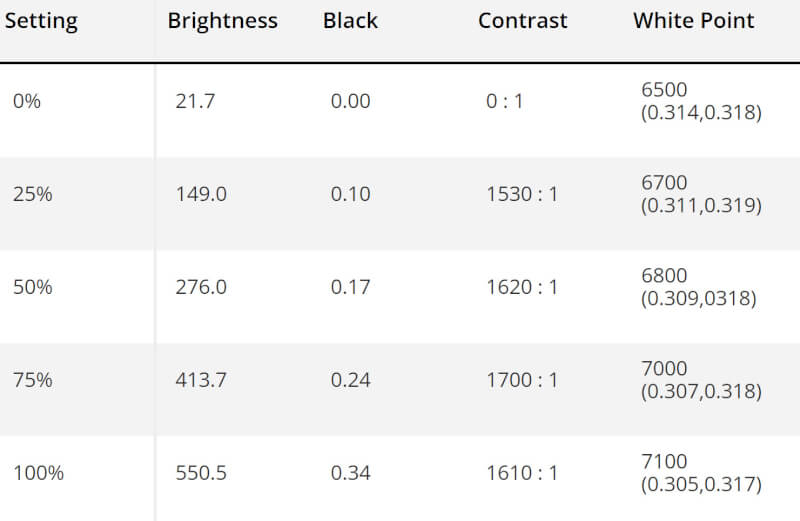This screenshot has height=521, width=800.
Task: Click the 6500 white point cell
Action: tap(701, 101)
